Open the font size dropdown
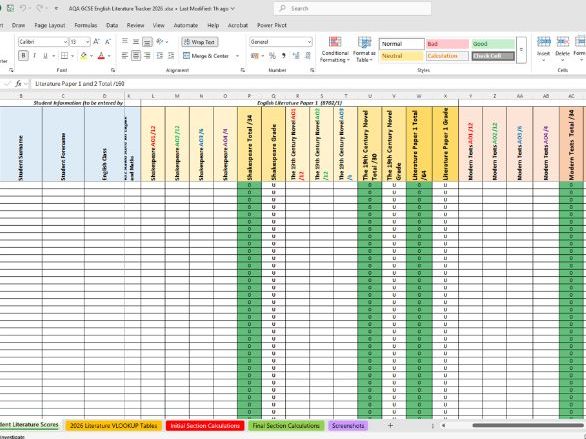 [x=87, y=42]
